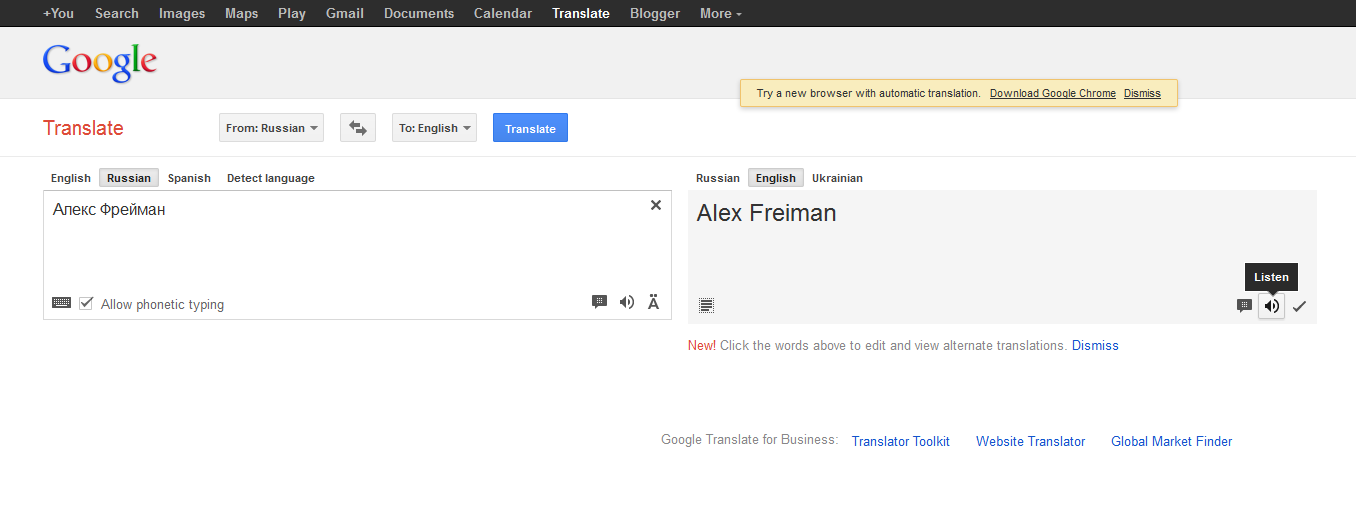Choose Ukrainian as the target language
This screenshot has width=1356, height=516.
(837, 178)
